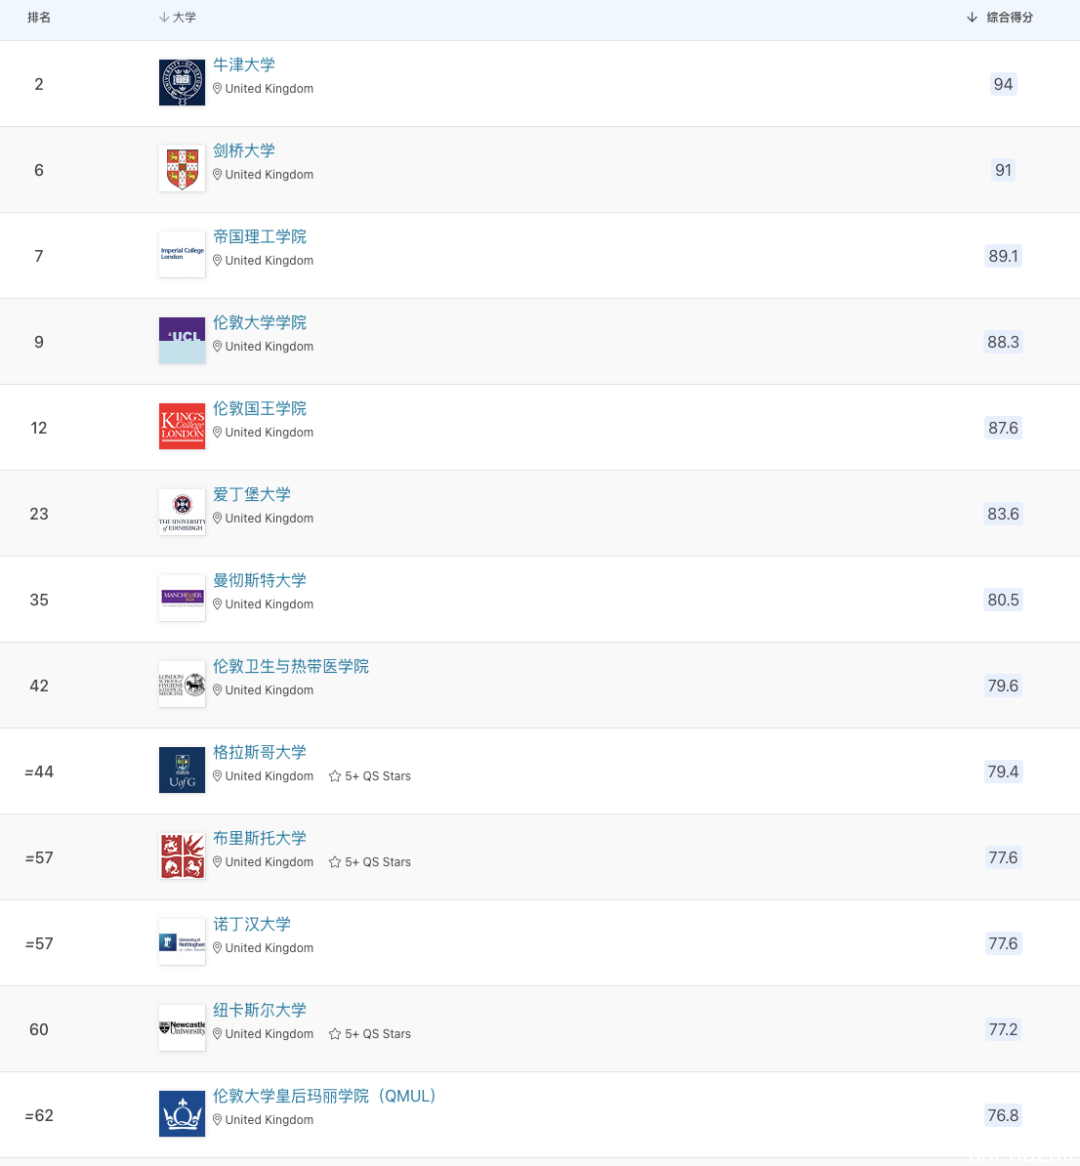Viewport: 1080px width, 1166px height.
Task: Click 5+ QS Stars badge for 纽卡斯尔大学
Action: [x=370, y=1035]
